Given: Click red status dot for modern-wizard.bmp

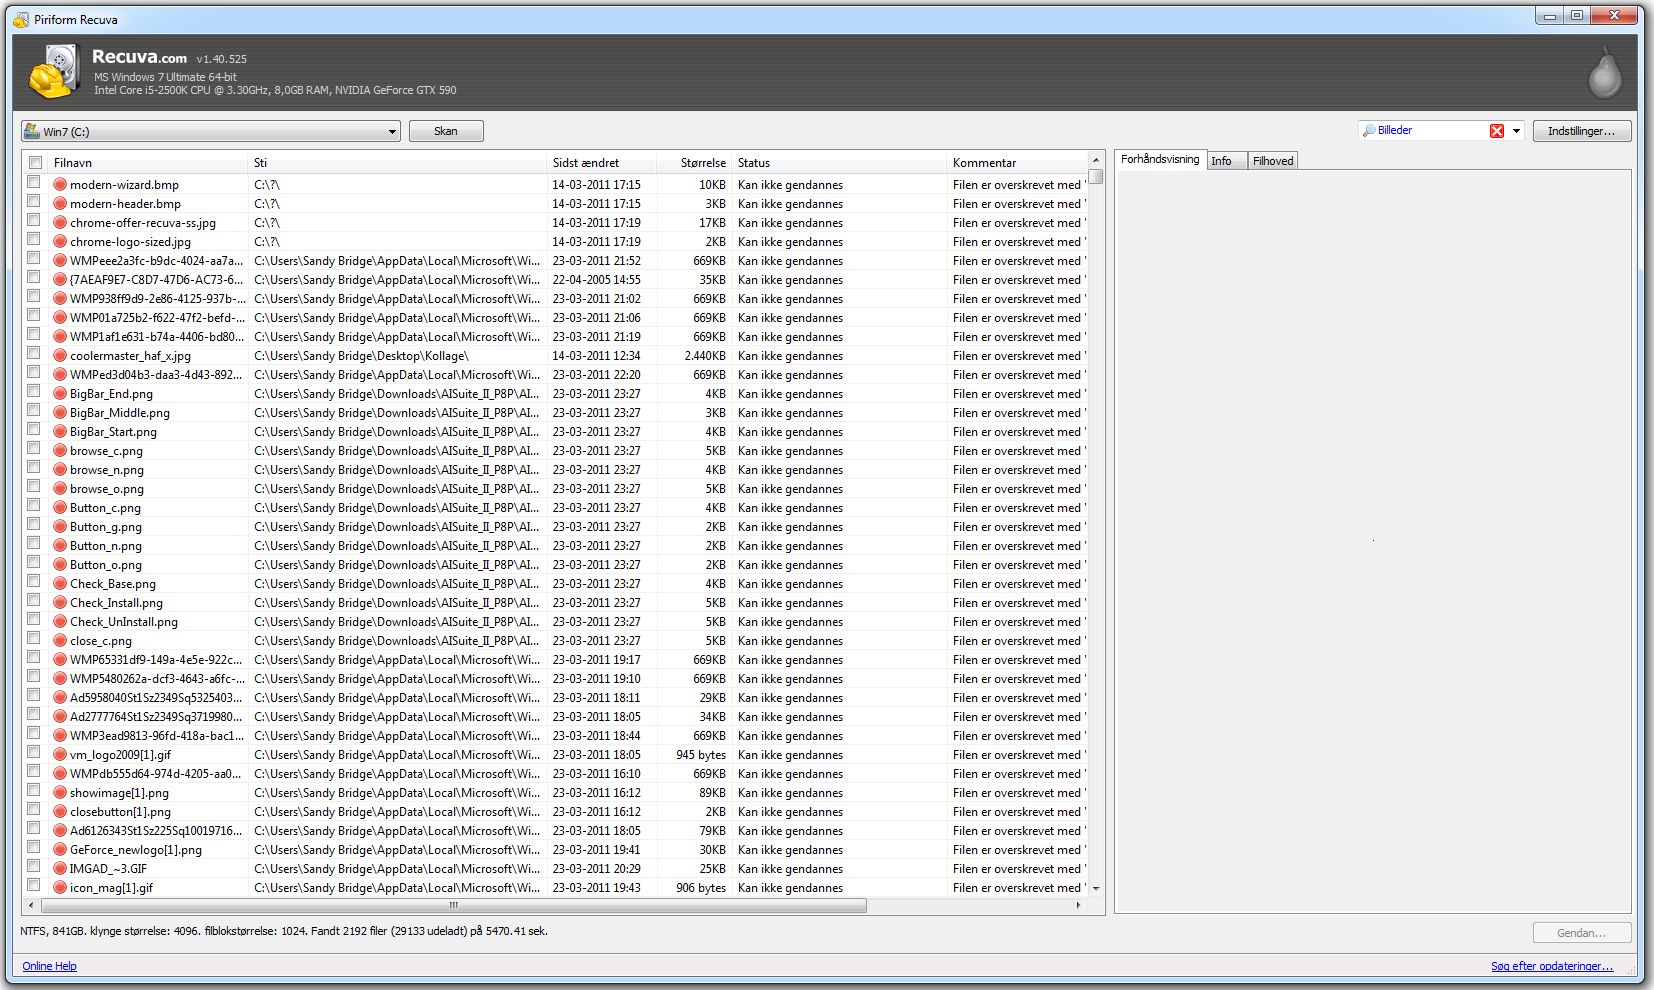Looking at the screenshot, I should pyautogui.click(x=60, y=185).
